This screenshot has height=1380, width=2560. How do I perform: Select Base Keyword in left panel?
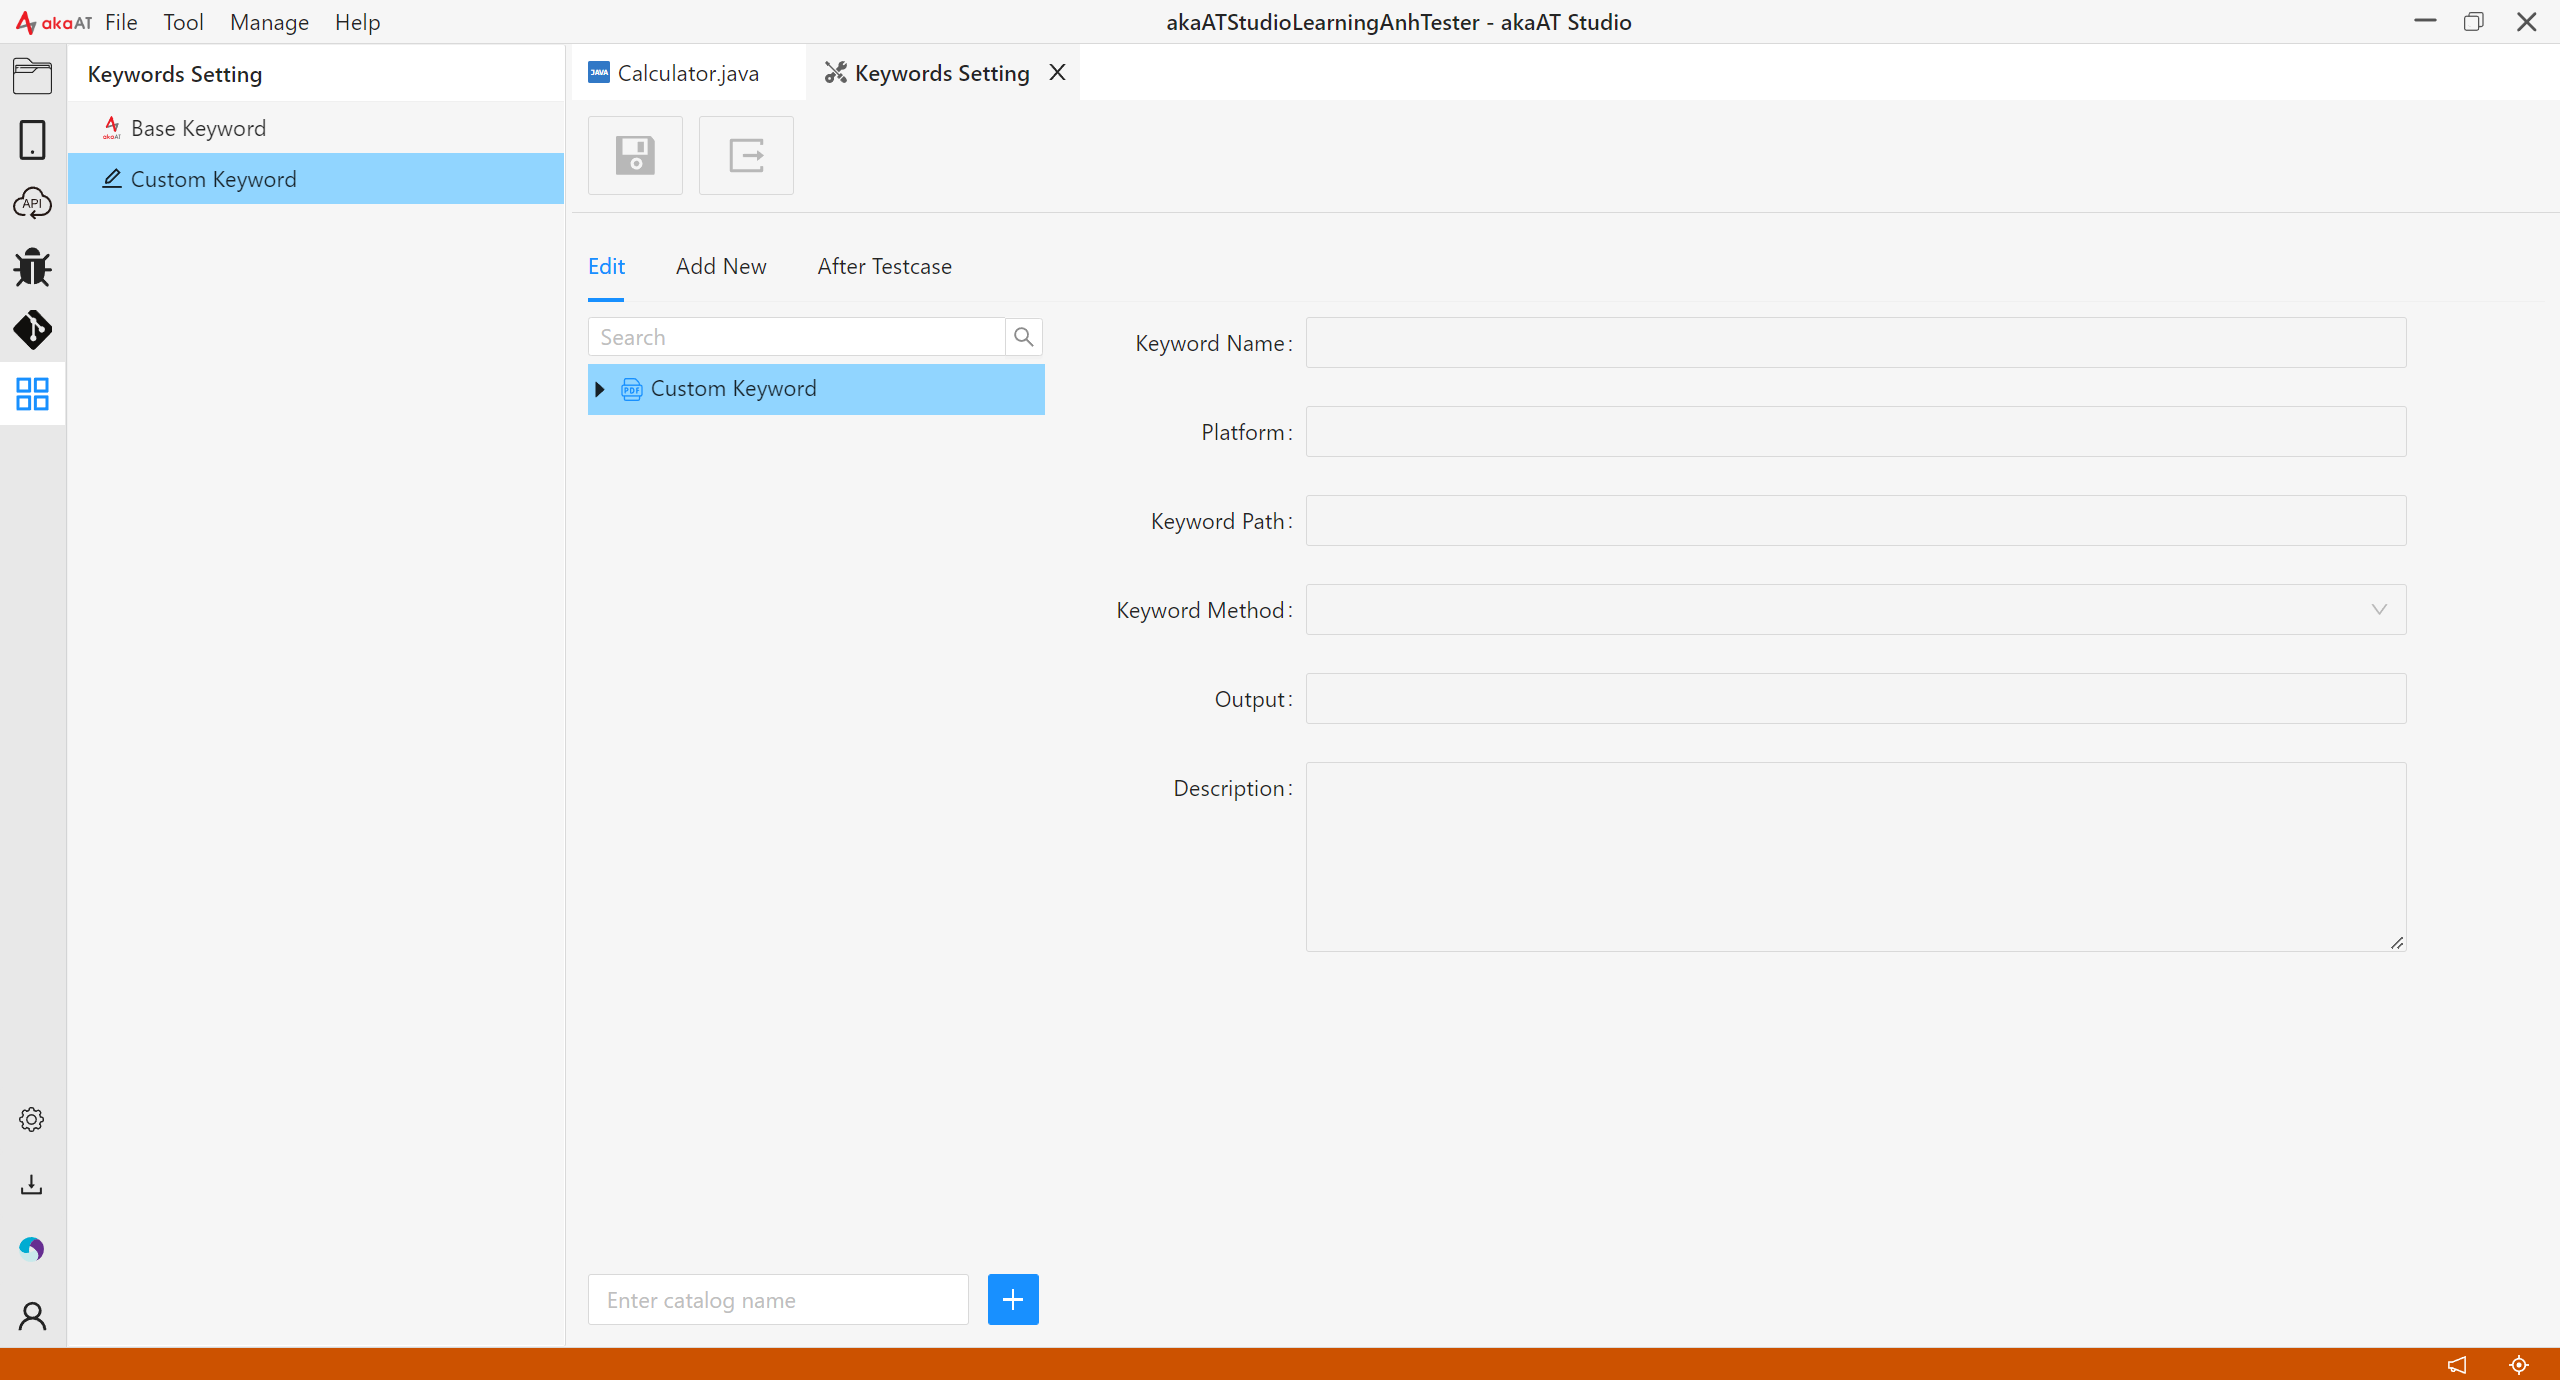tap(316, 128)
